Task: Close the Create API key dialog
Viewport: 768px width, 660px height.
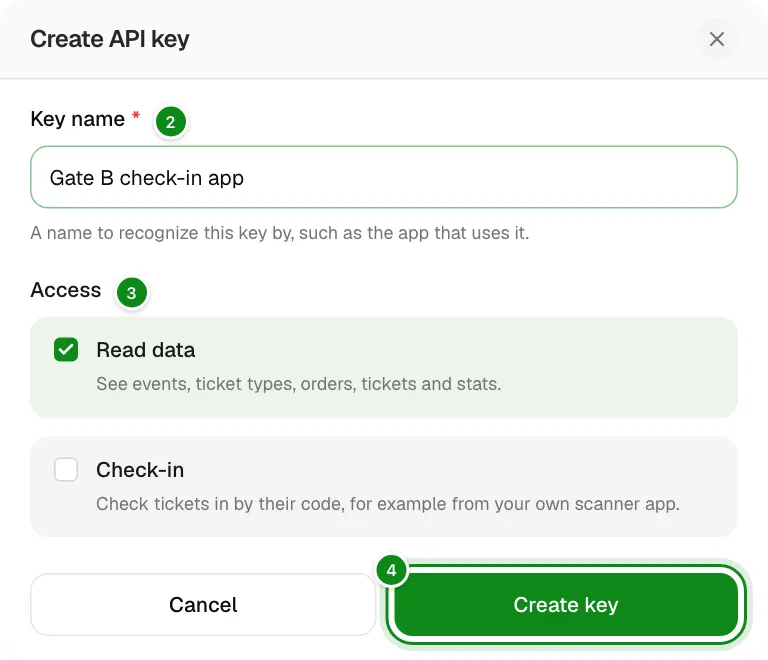Action: click(717, 39)
